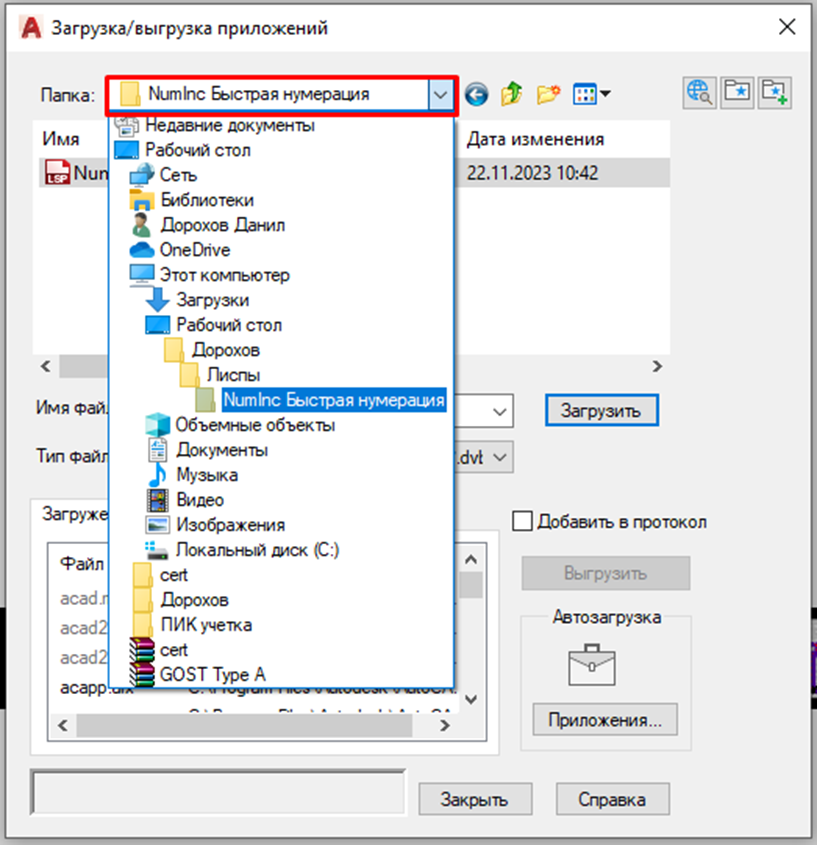817x845 pixels.
Task: Toggle Добавить в протокол checkbox
Action: 522,522
